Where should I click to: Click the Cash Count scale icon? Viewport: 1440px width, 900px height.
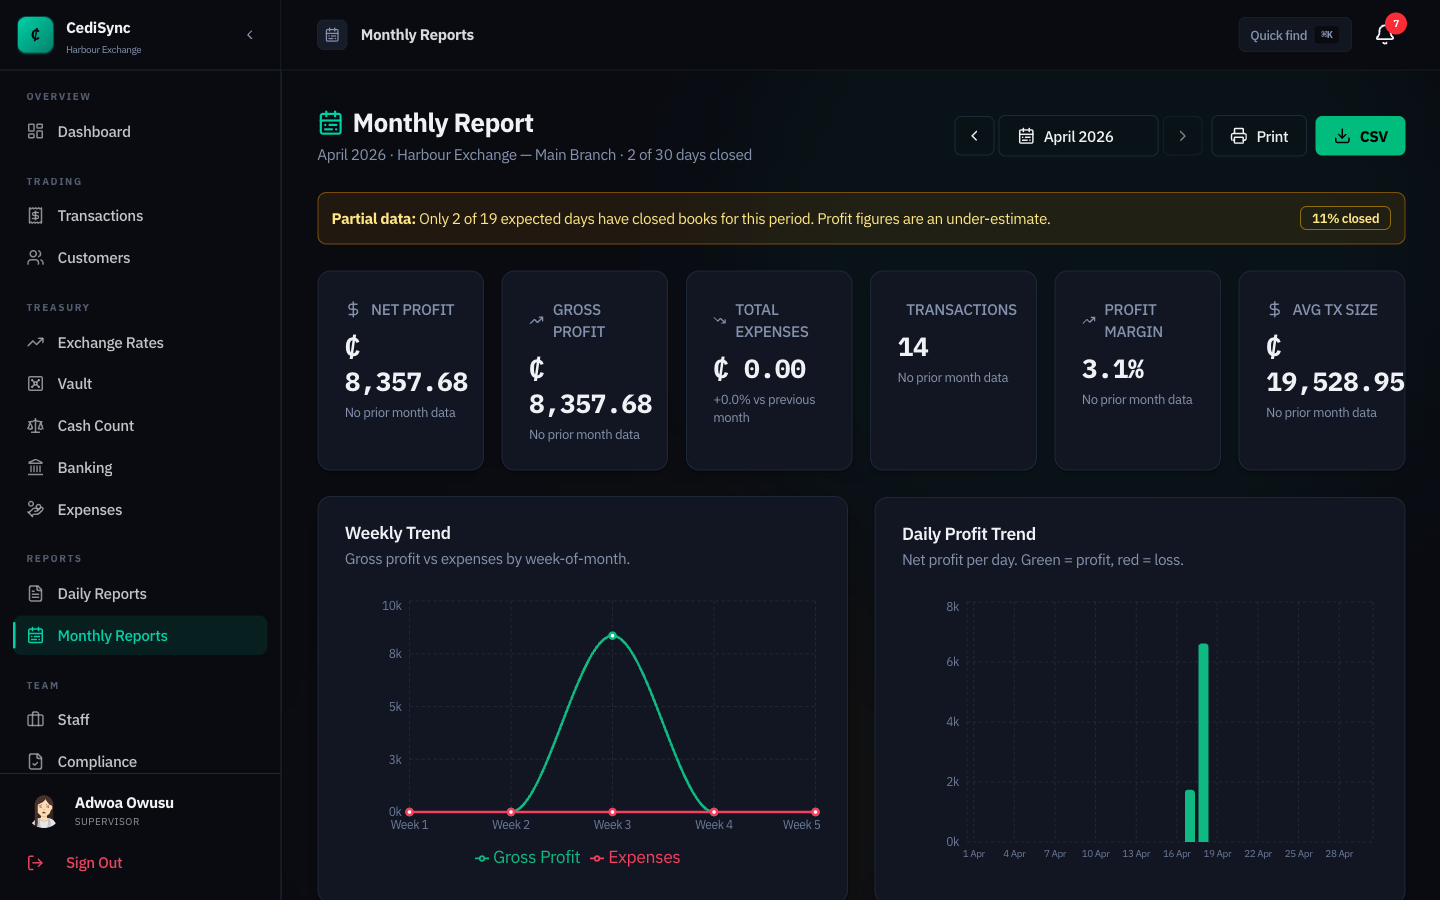37,425
